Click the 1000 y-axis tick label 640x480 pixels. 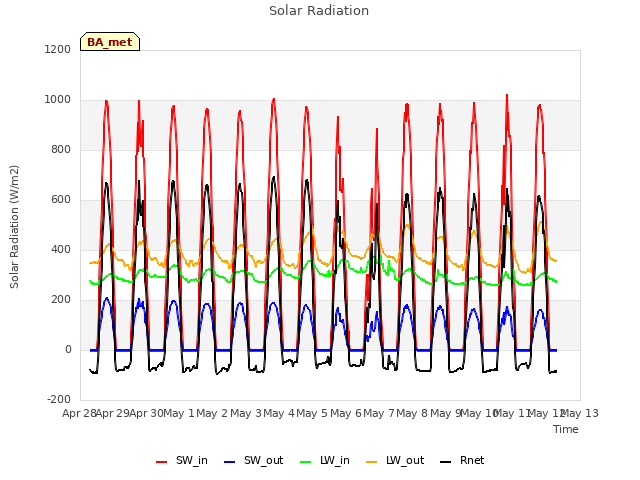[x=58, y=100]
